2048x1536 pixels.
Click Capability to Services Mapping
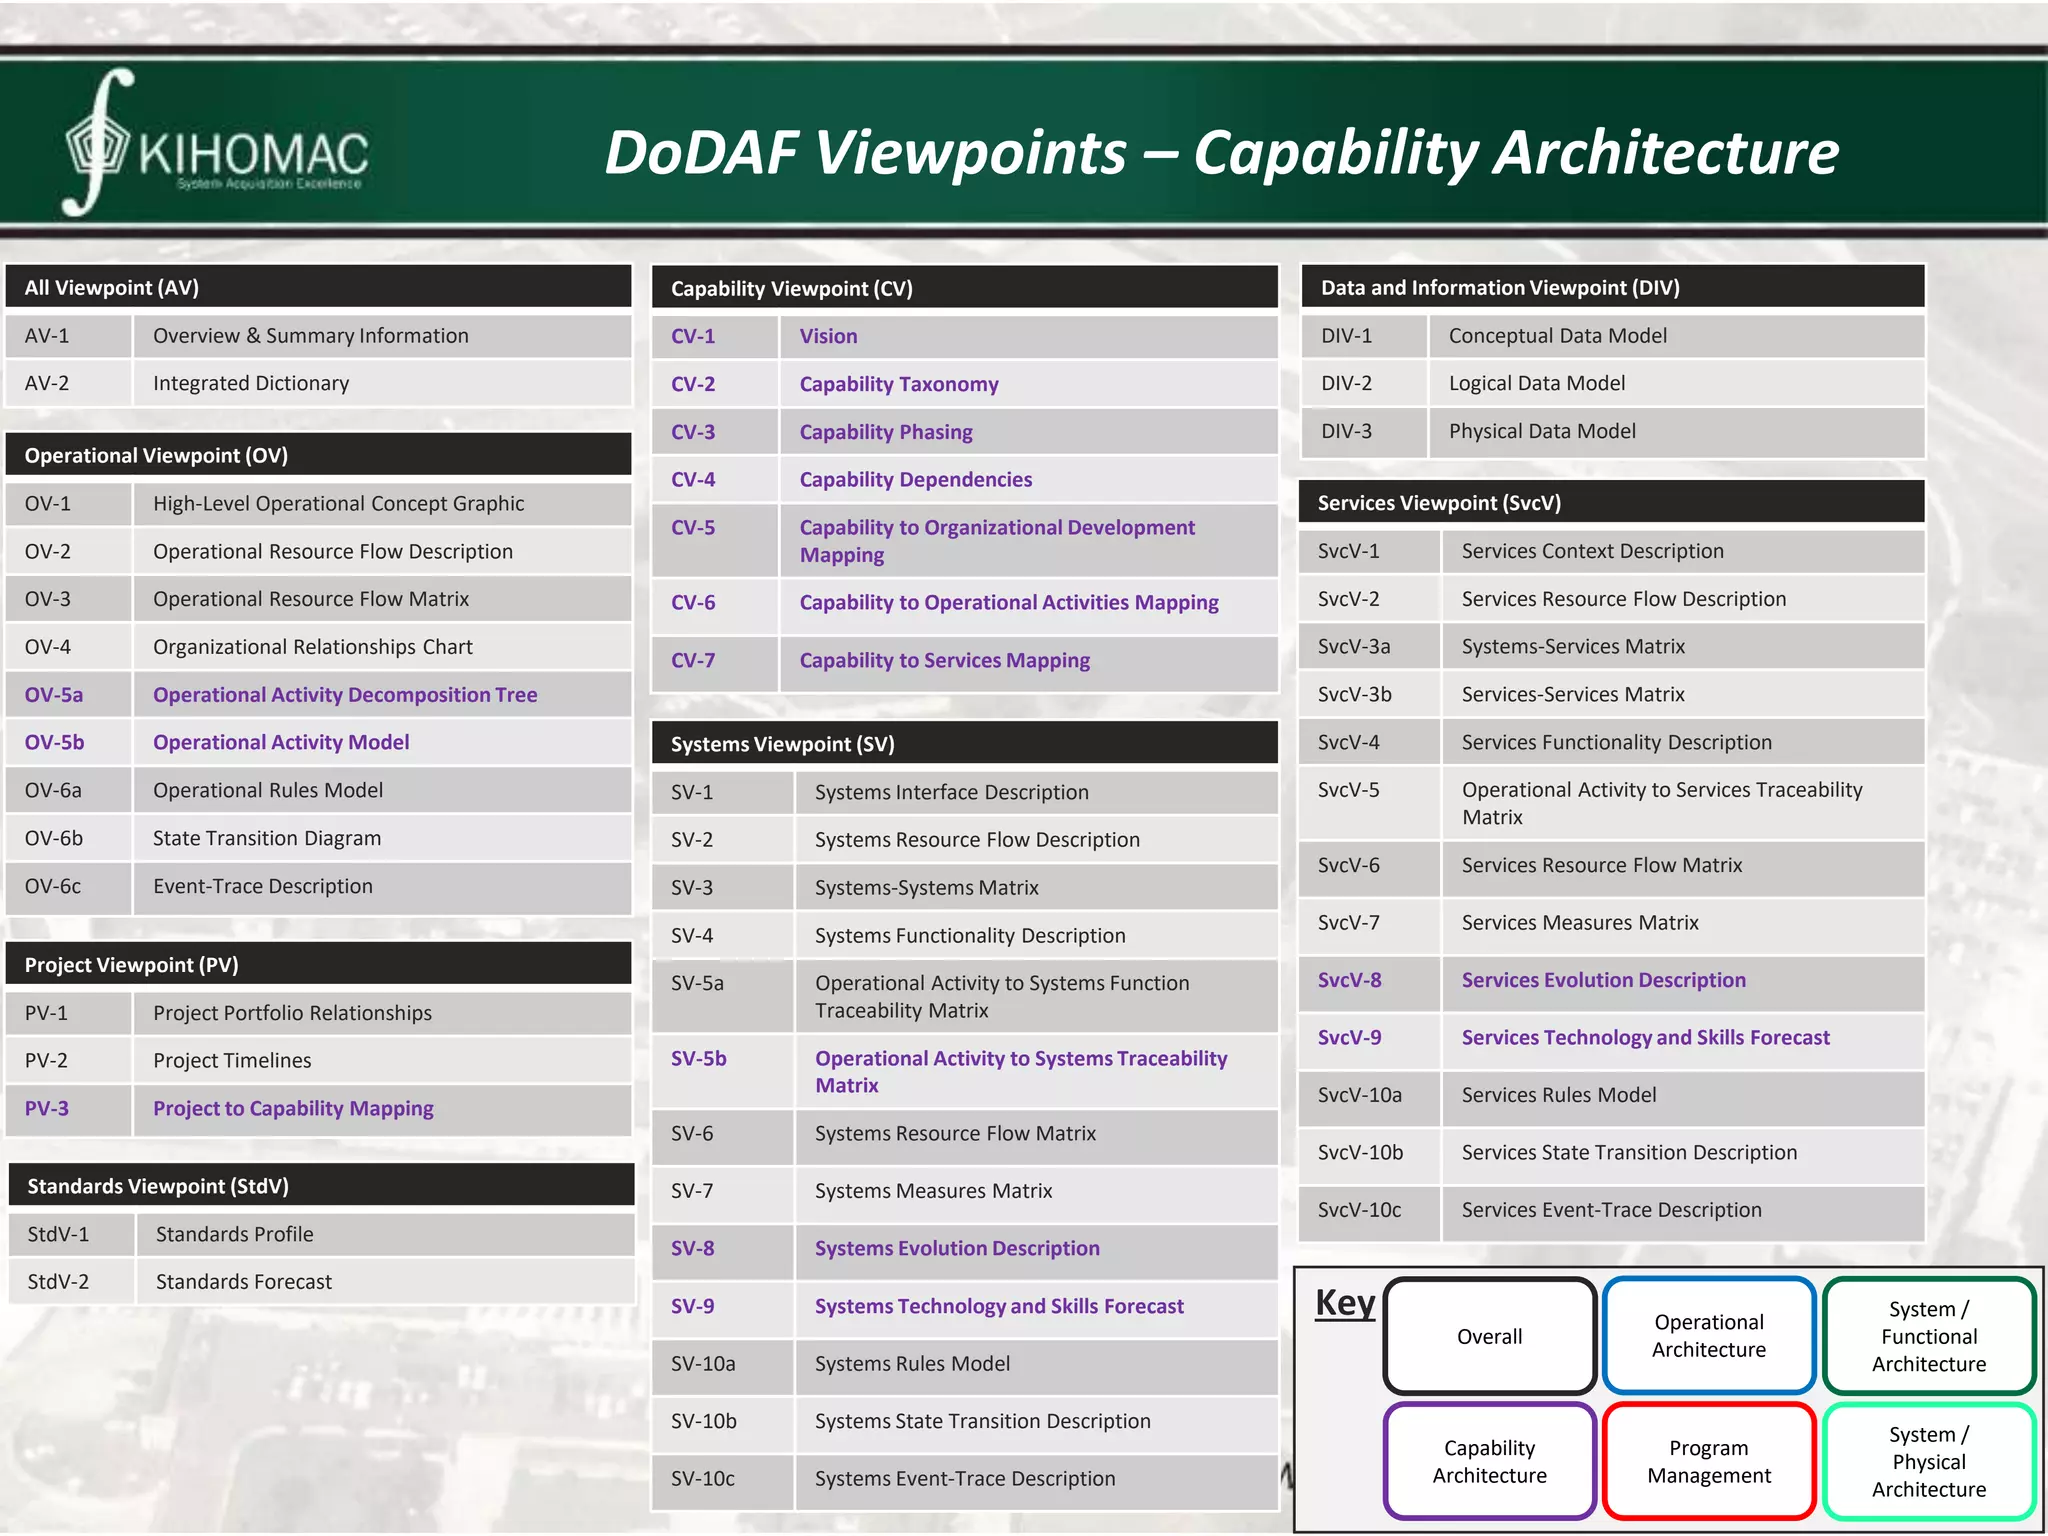click(945, 660)
